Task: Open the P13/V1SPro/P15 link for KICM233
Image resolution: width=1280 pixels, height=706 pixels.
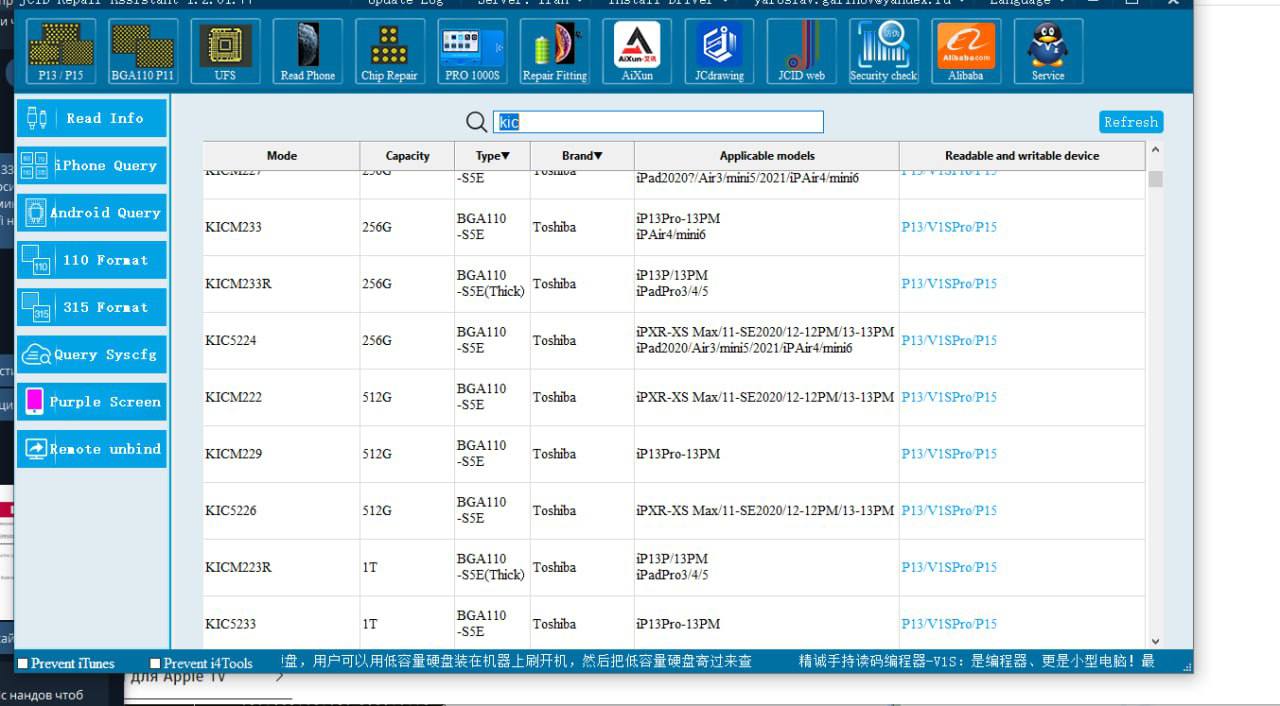Action: tap(949, 227)
